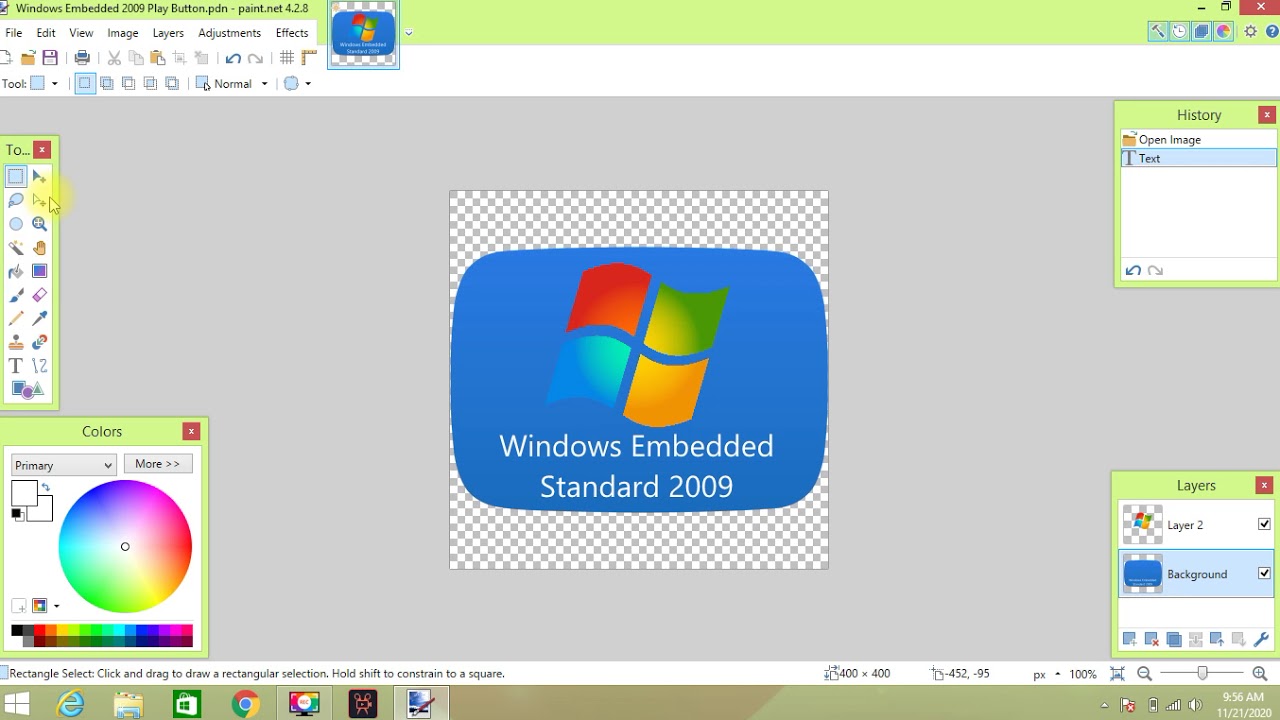Duplicate layer using Layers panel icon
1280x720 pixels.
tap(1173, 639)
